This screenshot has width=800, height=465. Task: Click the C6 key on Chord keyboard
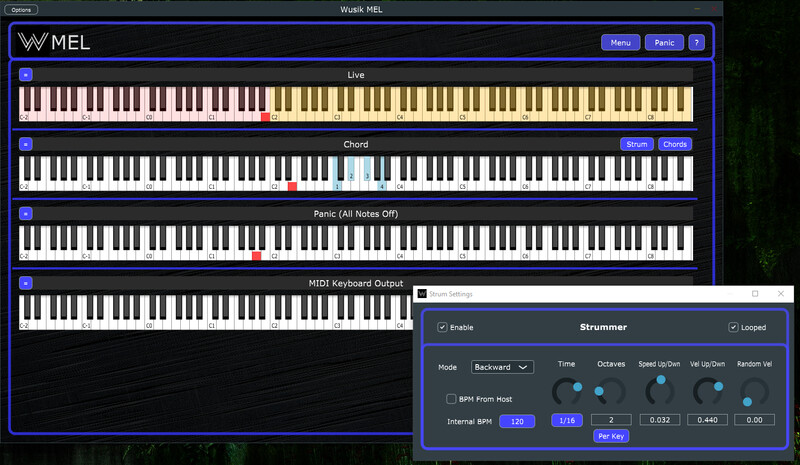[x=526, y=186]
